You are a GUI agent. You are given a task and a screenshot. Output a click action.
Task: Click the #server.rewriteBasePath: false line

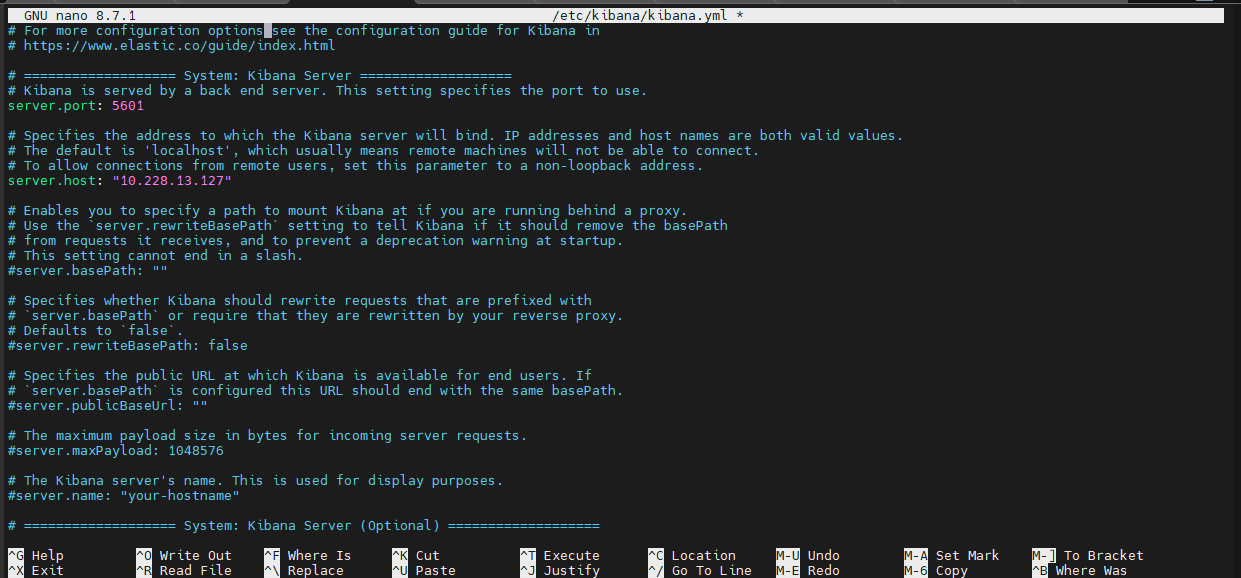[128, 346]
